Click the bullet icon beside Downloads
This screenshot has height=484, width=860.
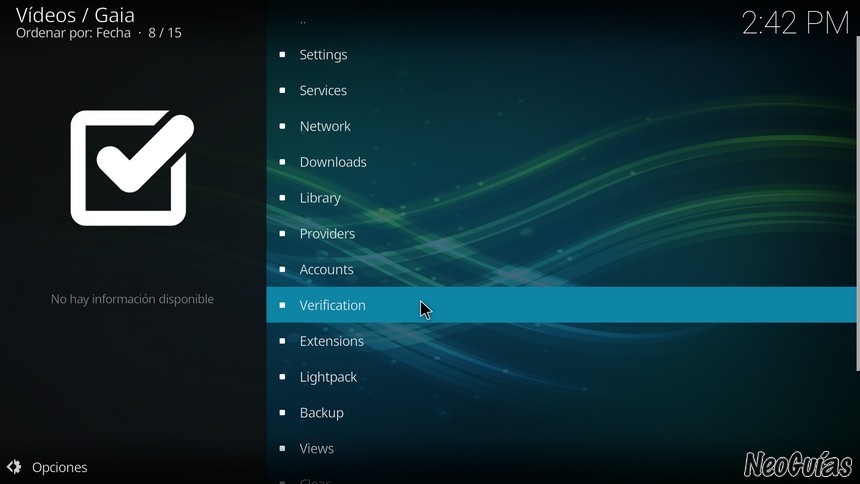pos(282,162)
